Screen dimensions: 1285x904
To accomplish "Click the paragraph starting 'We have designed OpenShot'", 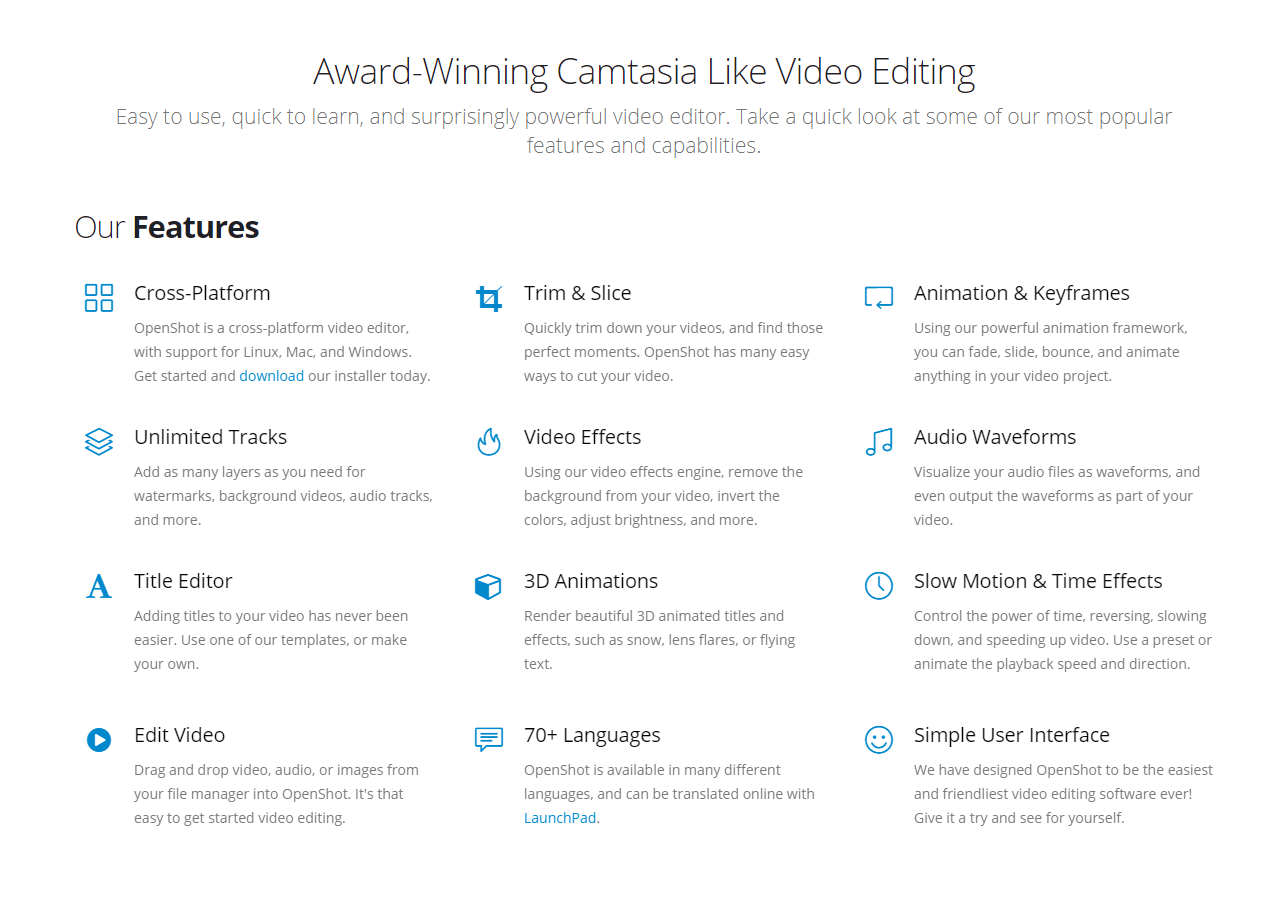I will coord(1064,794).
